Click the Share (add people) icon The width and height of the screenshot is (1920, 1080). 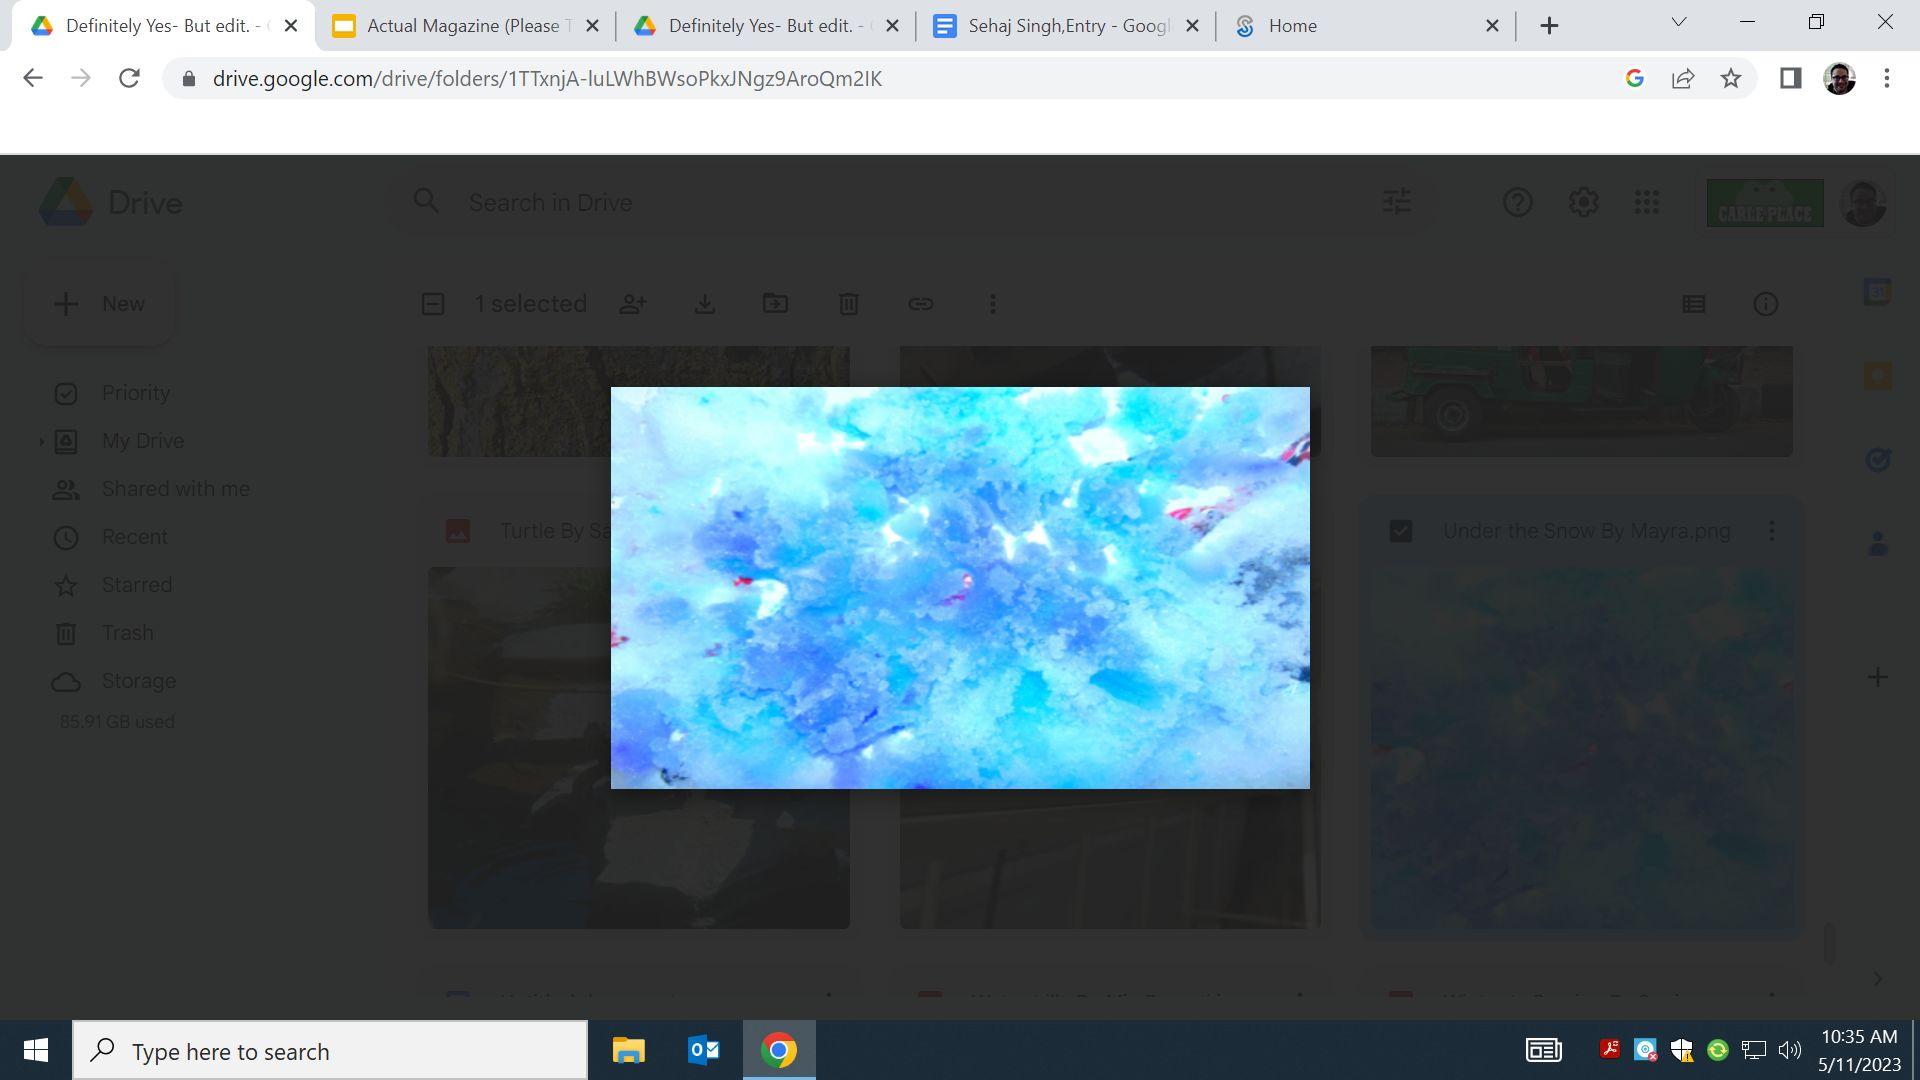click(633, 304)
